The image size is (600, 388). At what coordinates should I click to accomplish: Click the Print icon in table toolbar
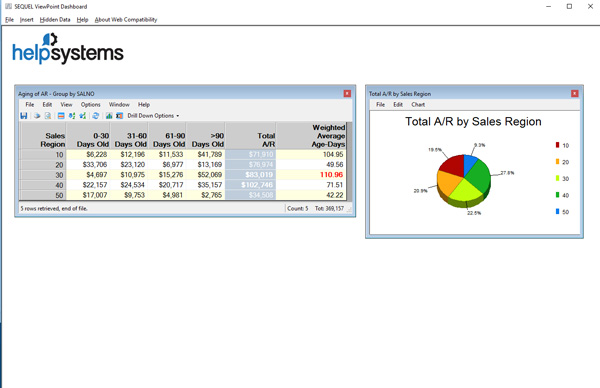point(37,116)
